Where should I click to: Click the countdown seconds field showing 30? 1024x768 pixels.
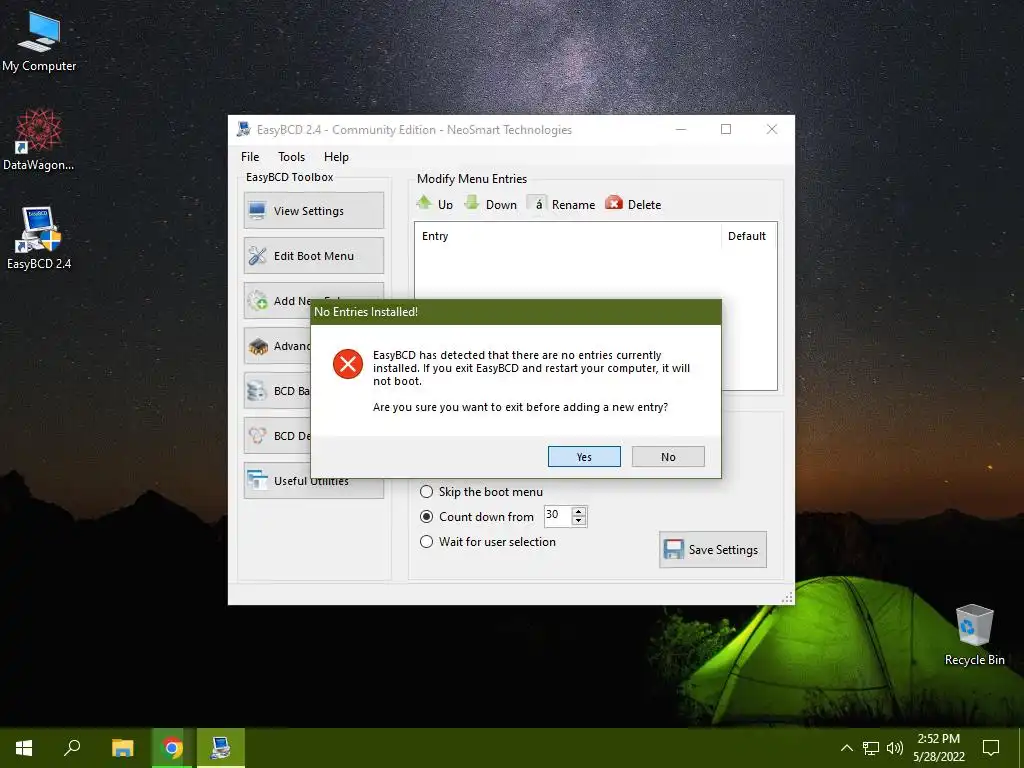[x=557, y=516]
